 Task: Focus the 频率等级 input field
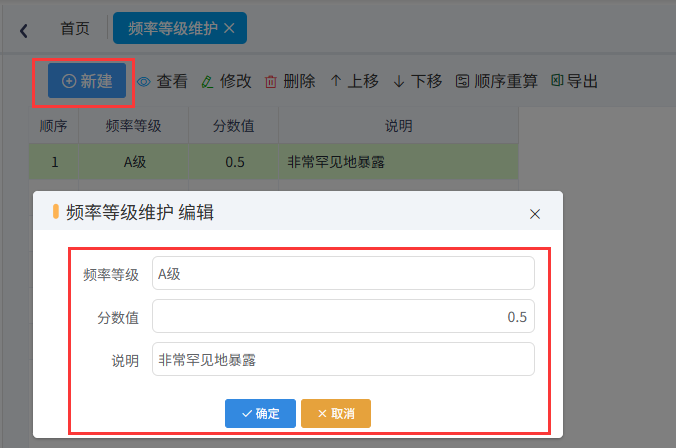(343, 273)
